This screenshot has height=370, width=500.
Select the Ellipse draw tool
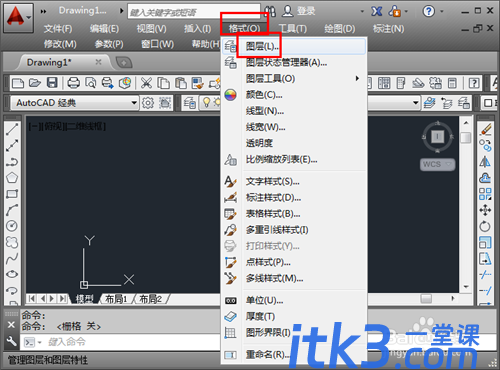pos(12,274)
